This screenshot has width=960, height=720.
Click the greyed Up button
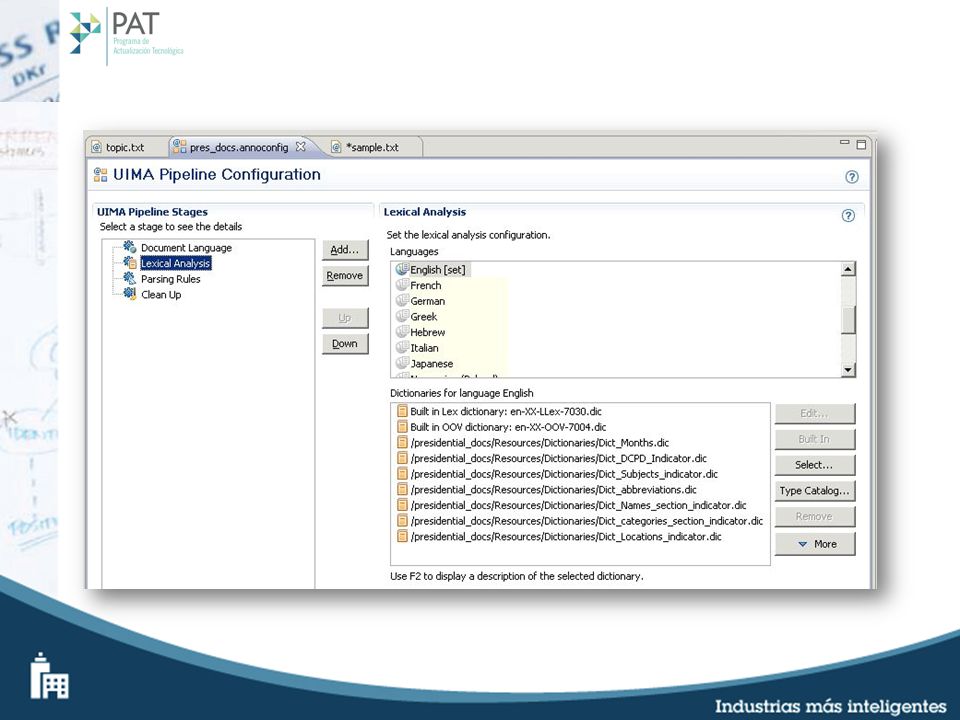tap(345, 318)
